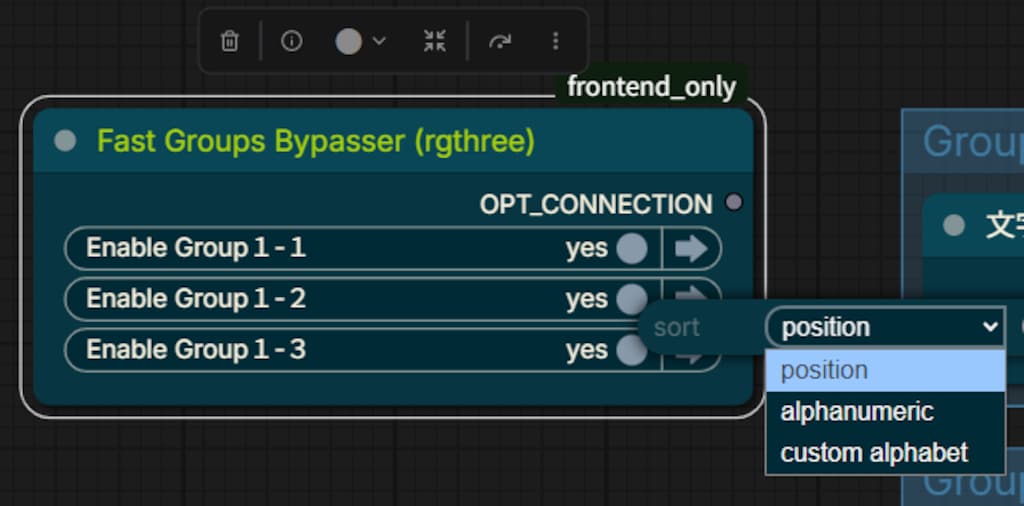Click the collapse node arrows icon
This screenshot has height=506, width=1024.
pyautogui.click(x=434, y=41)
